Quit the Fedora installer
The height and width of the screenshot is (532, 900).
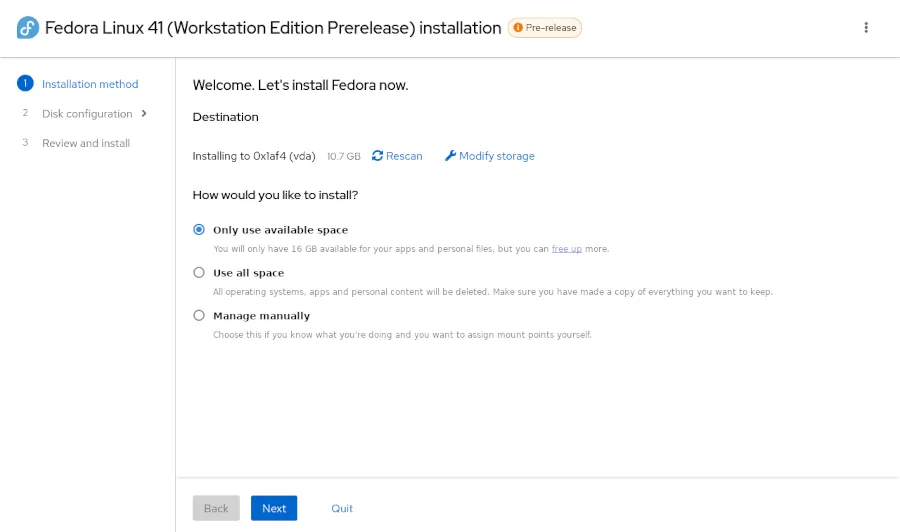342,508
